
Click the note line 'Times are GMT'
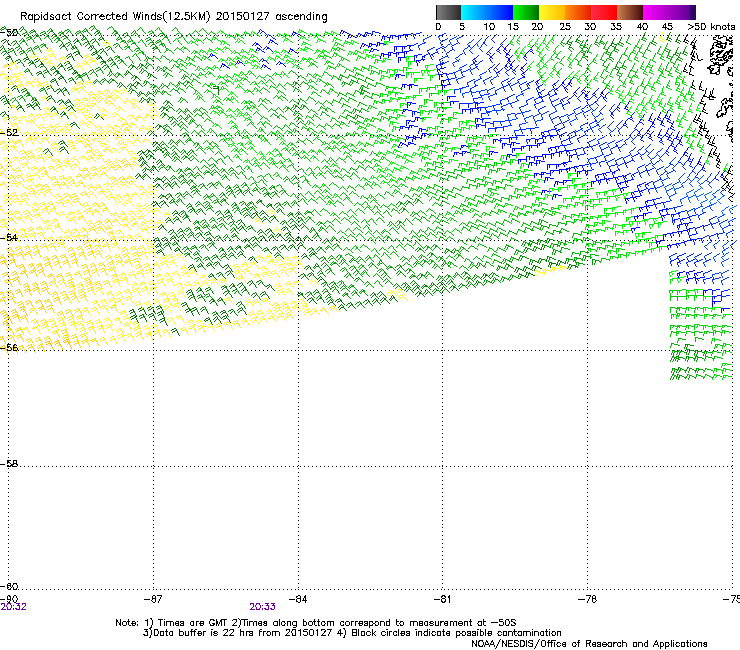(193, 623)
